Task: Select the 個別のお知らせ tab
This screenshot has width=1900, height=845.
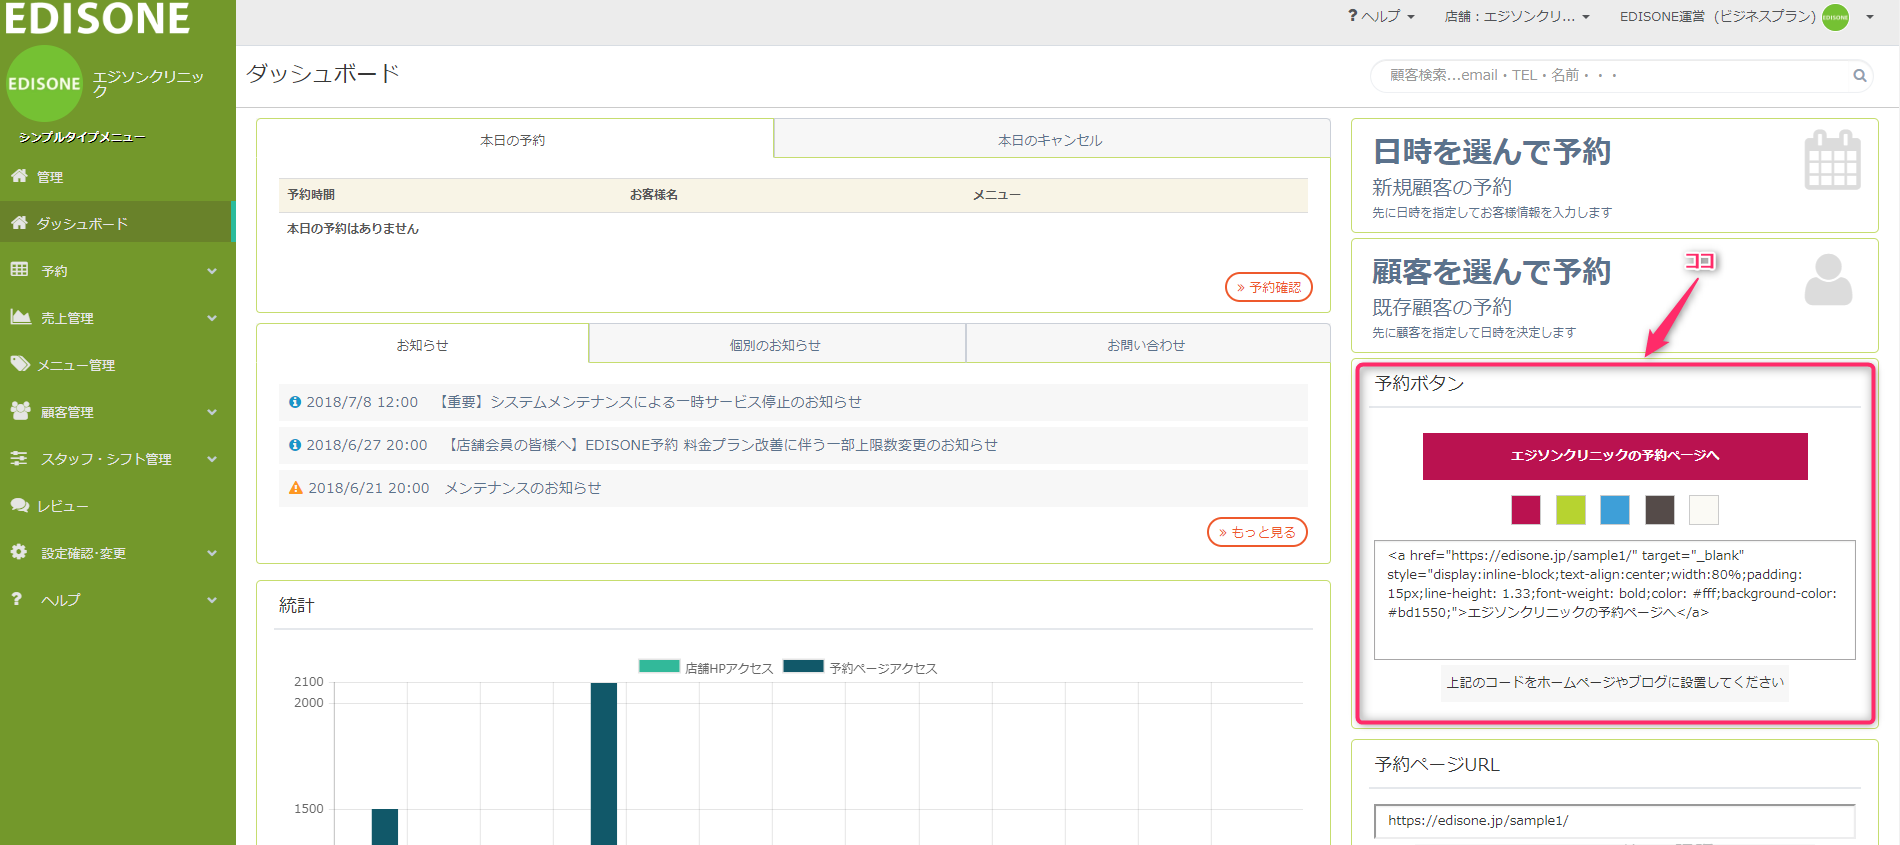Action: 776,345
